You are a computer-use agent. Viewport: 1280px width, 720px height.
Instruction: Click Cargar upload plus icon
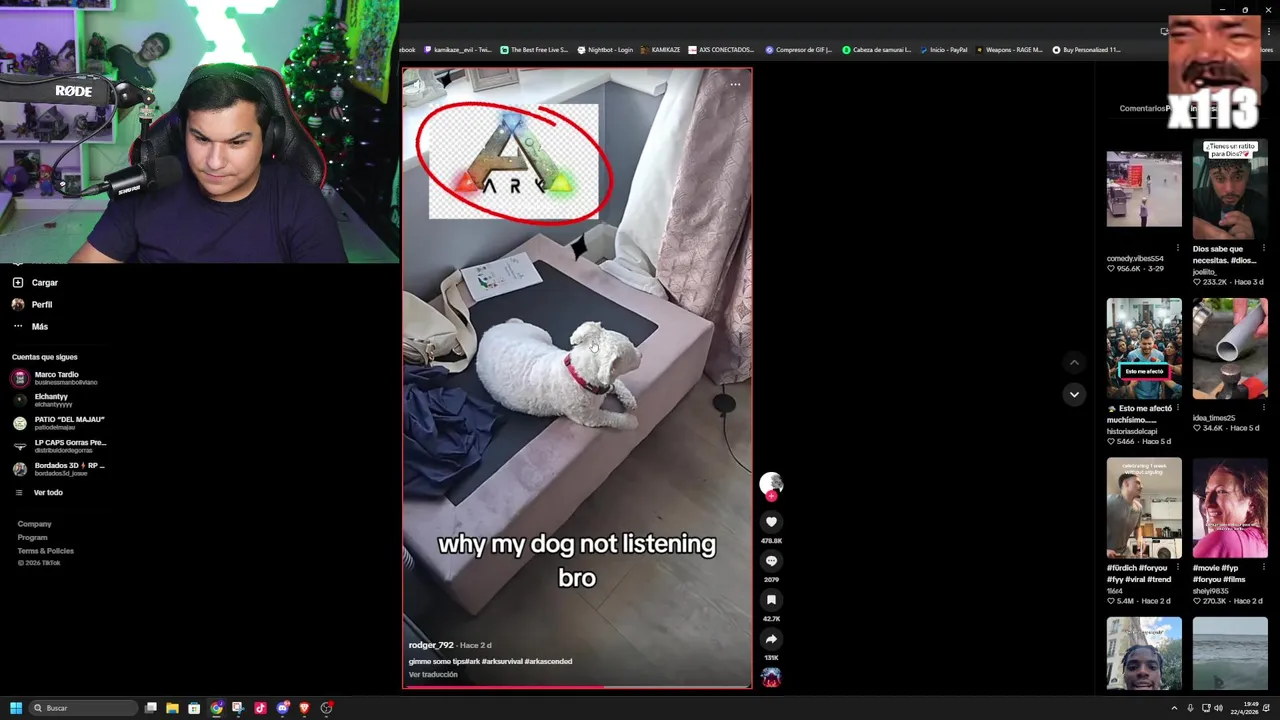coord(18,283)
